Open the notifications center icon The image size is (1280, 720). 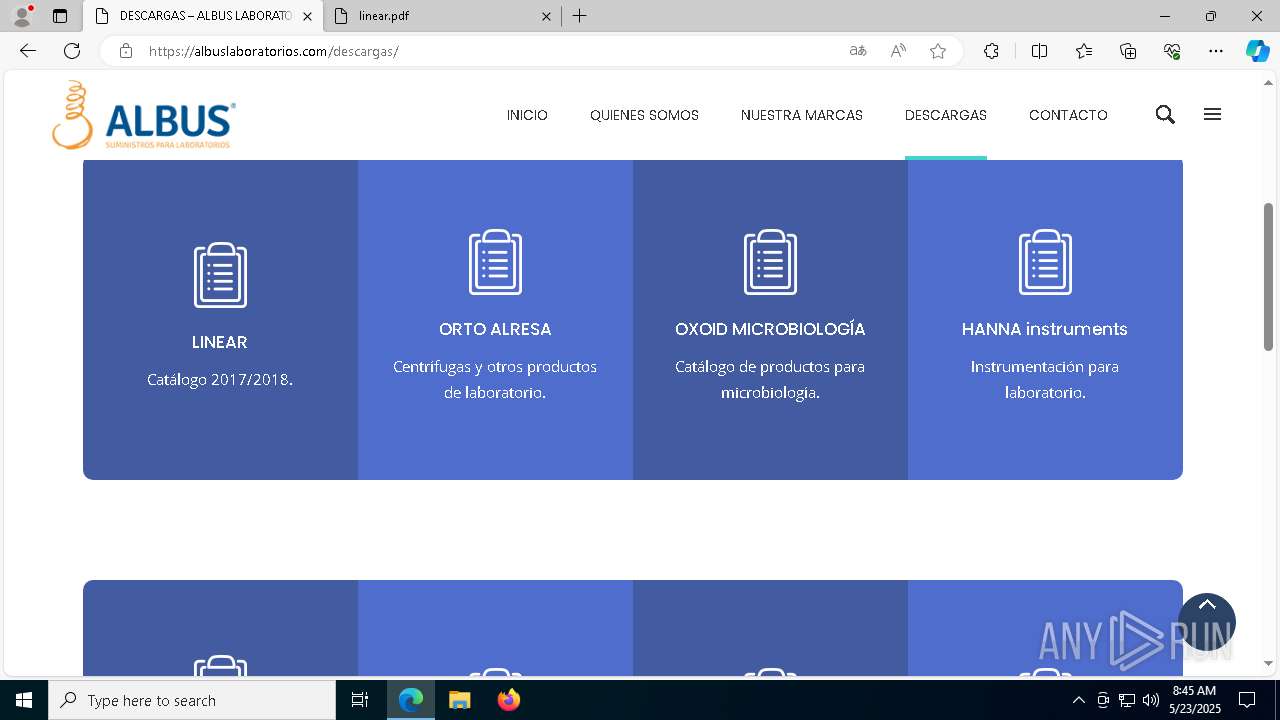pyautogui.click(x=1247, y=700)
